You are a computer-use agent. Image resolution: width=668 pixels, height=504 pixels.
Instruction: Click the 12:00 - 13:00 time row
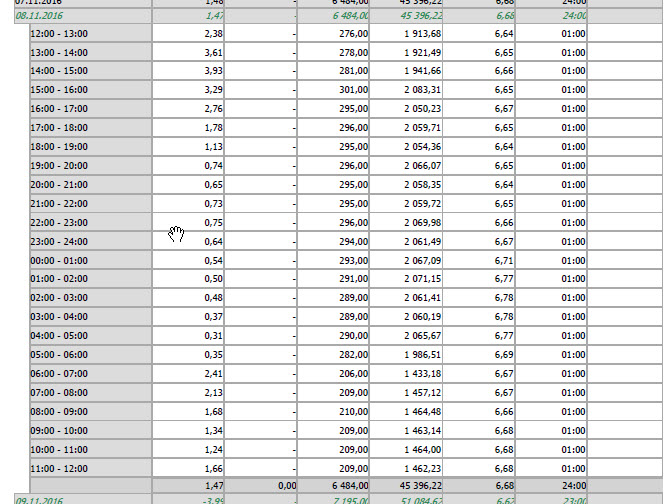(x=346, y=34)
